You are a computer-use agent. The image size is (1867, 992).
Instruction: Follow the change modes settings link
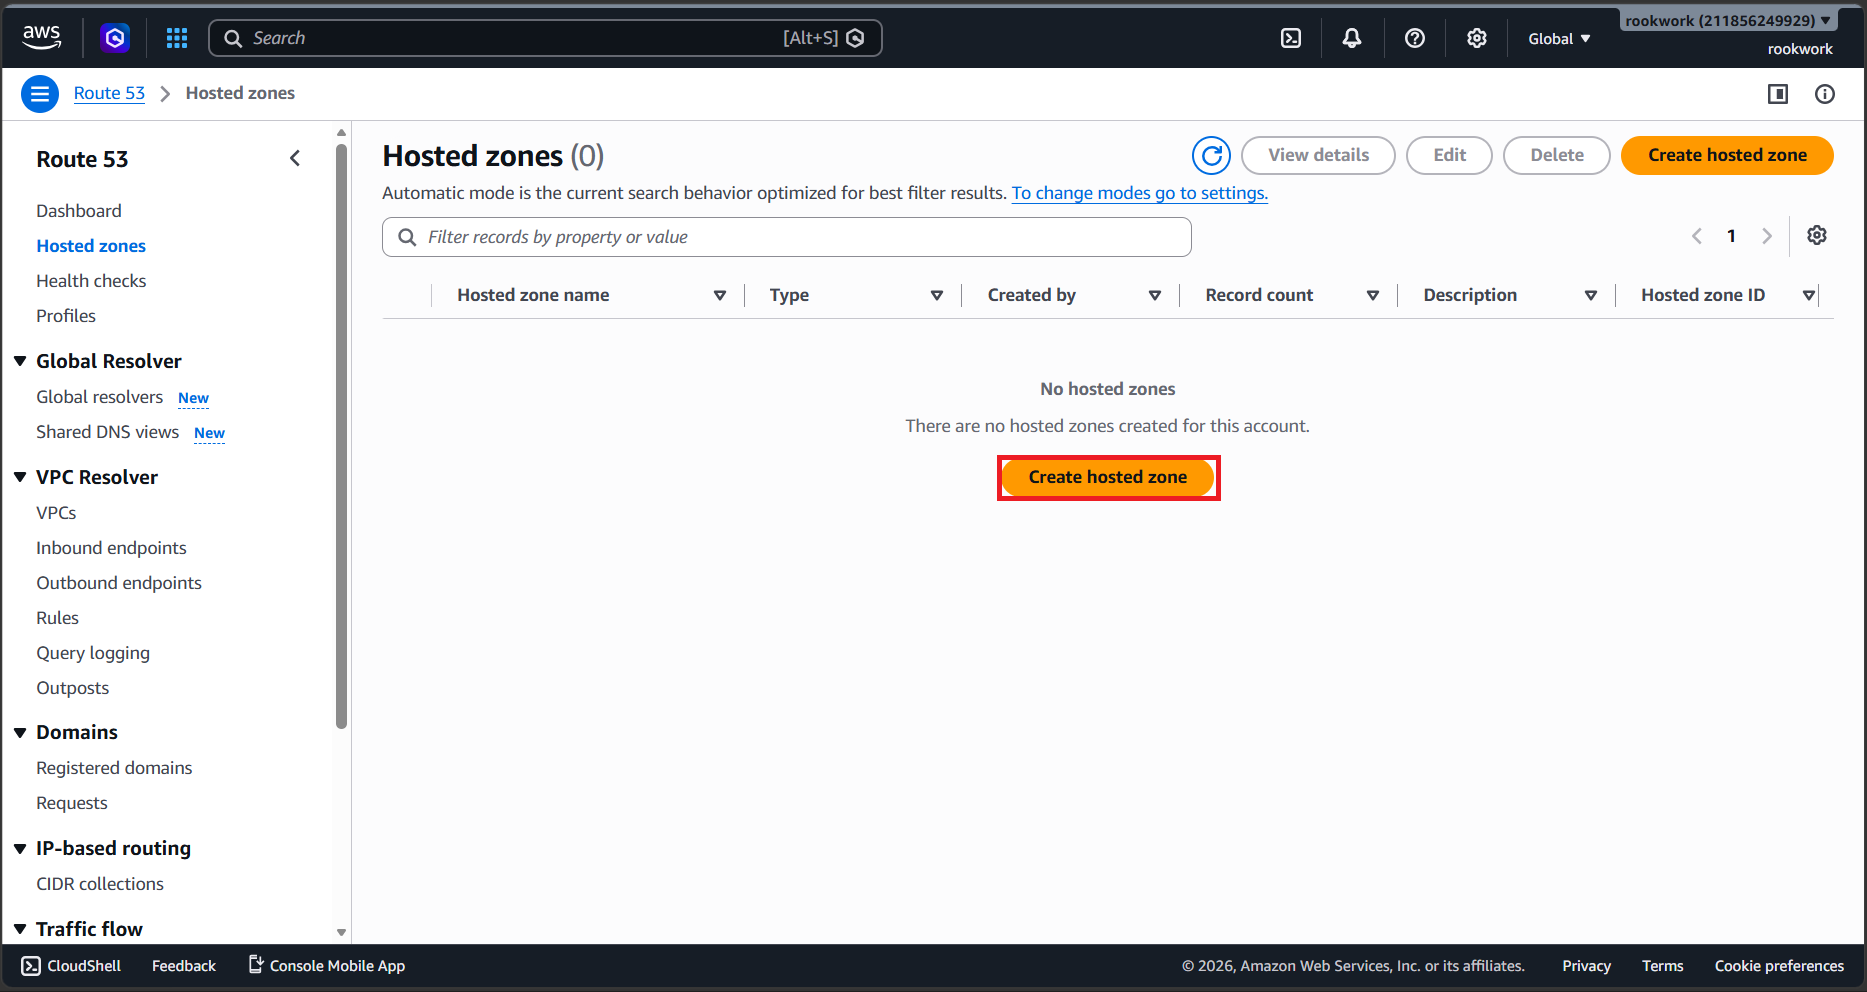(1140, 193)
